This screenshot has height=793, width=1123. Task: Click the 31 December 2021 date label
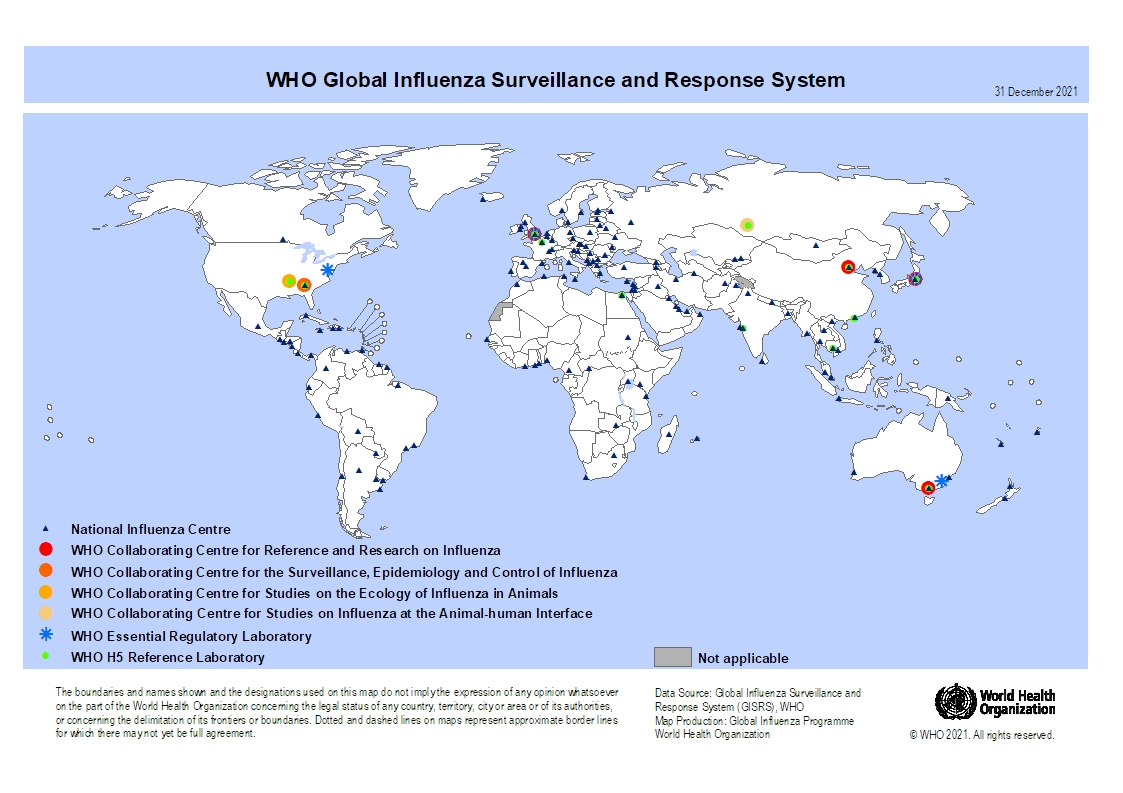1035,92
